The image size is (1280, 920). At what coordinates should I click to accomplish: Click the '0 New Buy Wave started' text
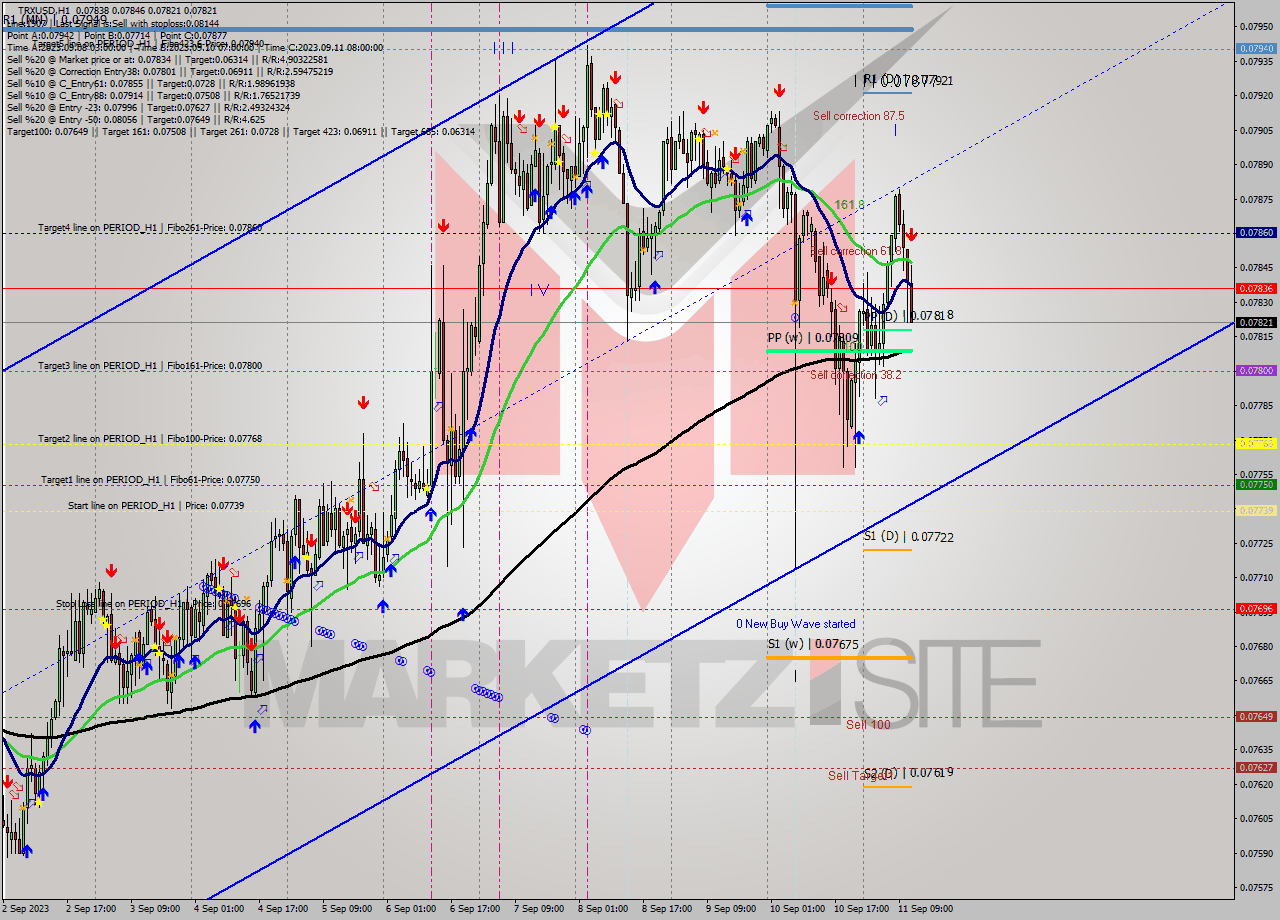pos(796,624)
